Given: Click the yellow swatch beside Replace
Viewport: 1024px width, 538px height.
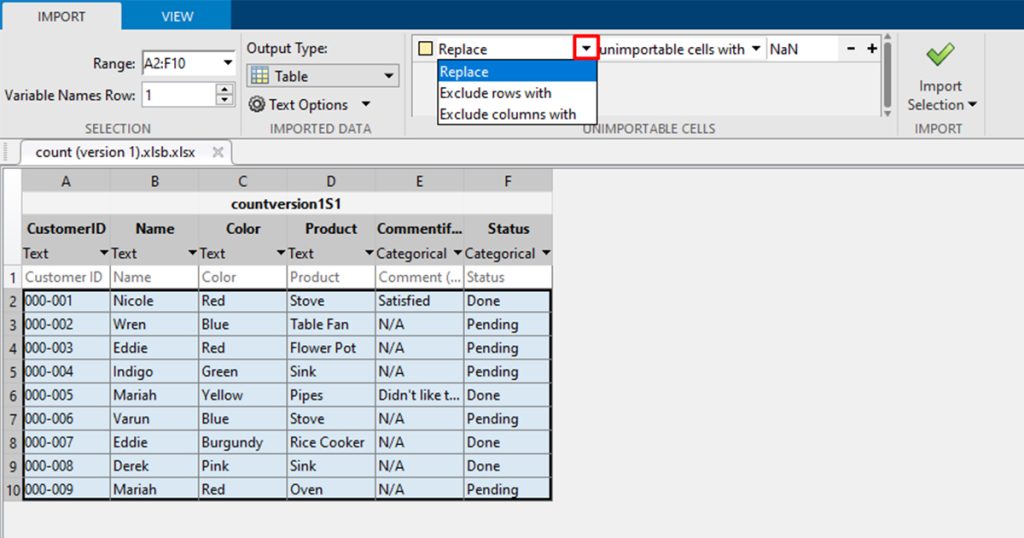Looking at the screenshot, I should coord(425,49).
